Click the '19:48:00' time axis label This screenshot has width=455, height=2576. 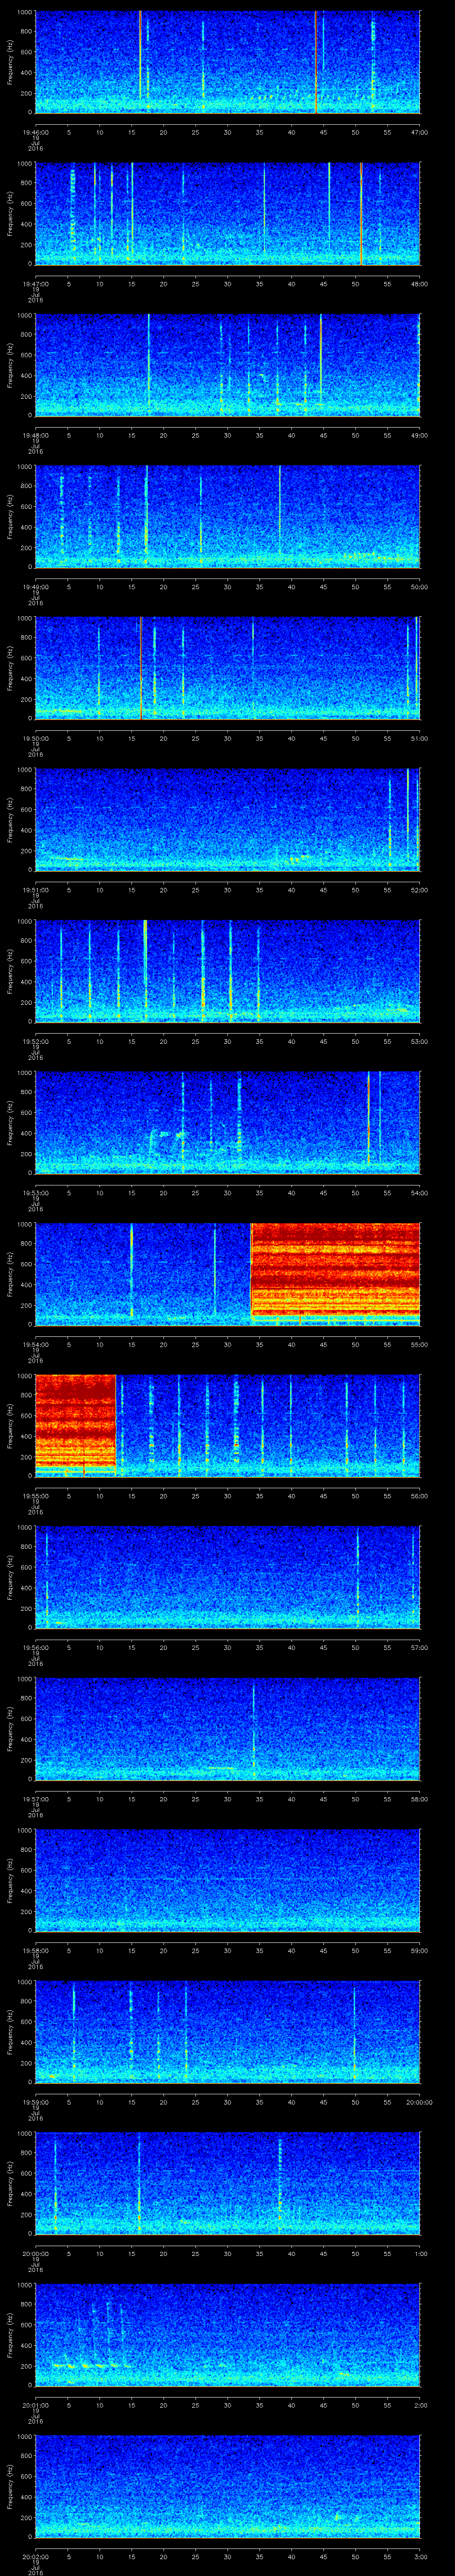coord(35,435)
